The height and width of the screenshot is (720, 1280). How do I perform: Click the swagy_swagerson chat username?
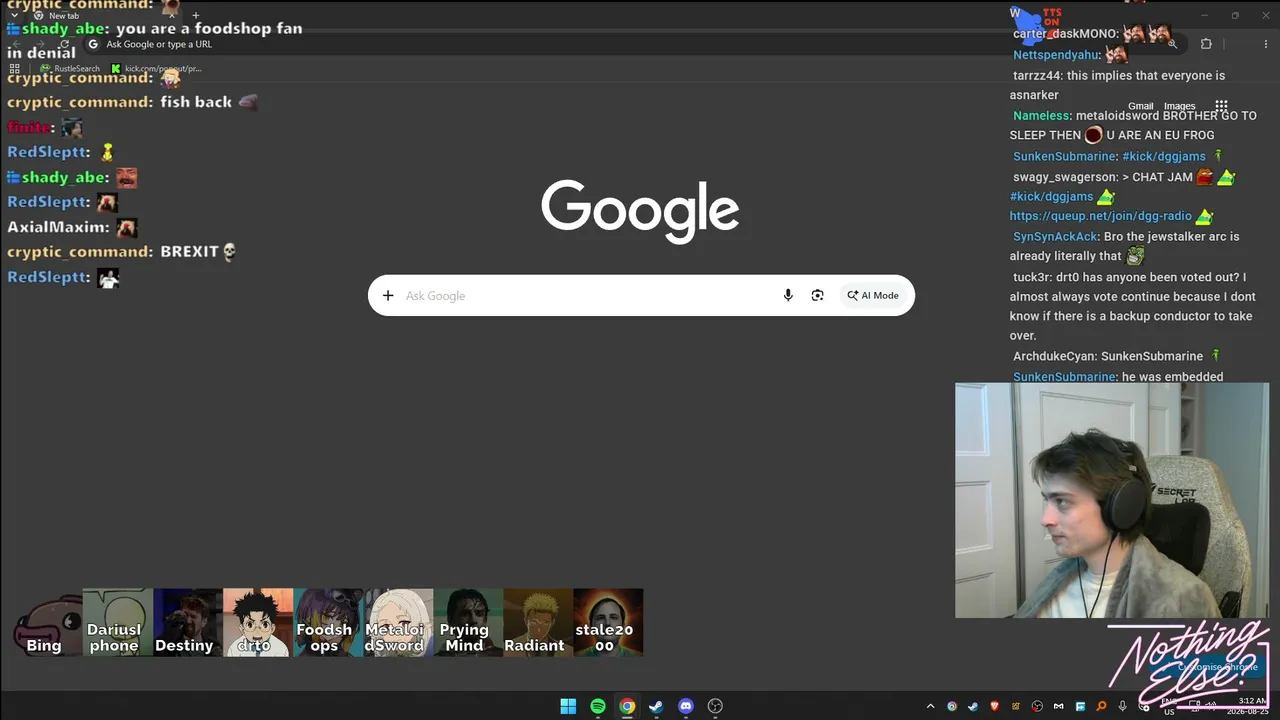click(x=1064, y=177)
